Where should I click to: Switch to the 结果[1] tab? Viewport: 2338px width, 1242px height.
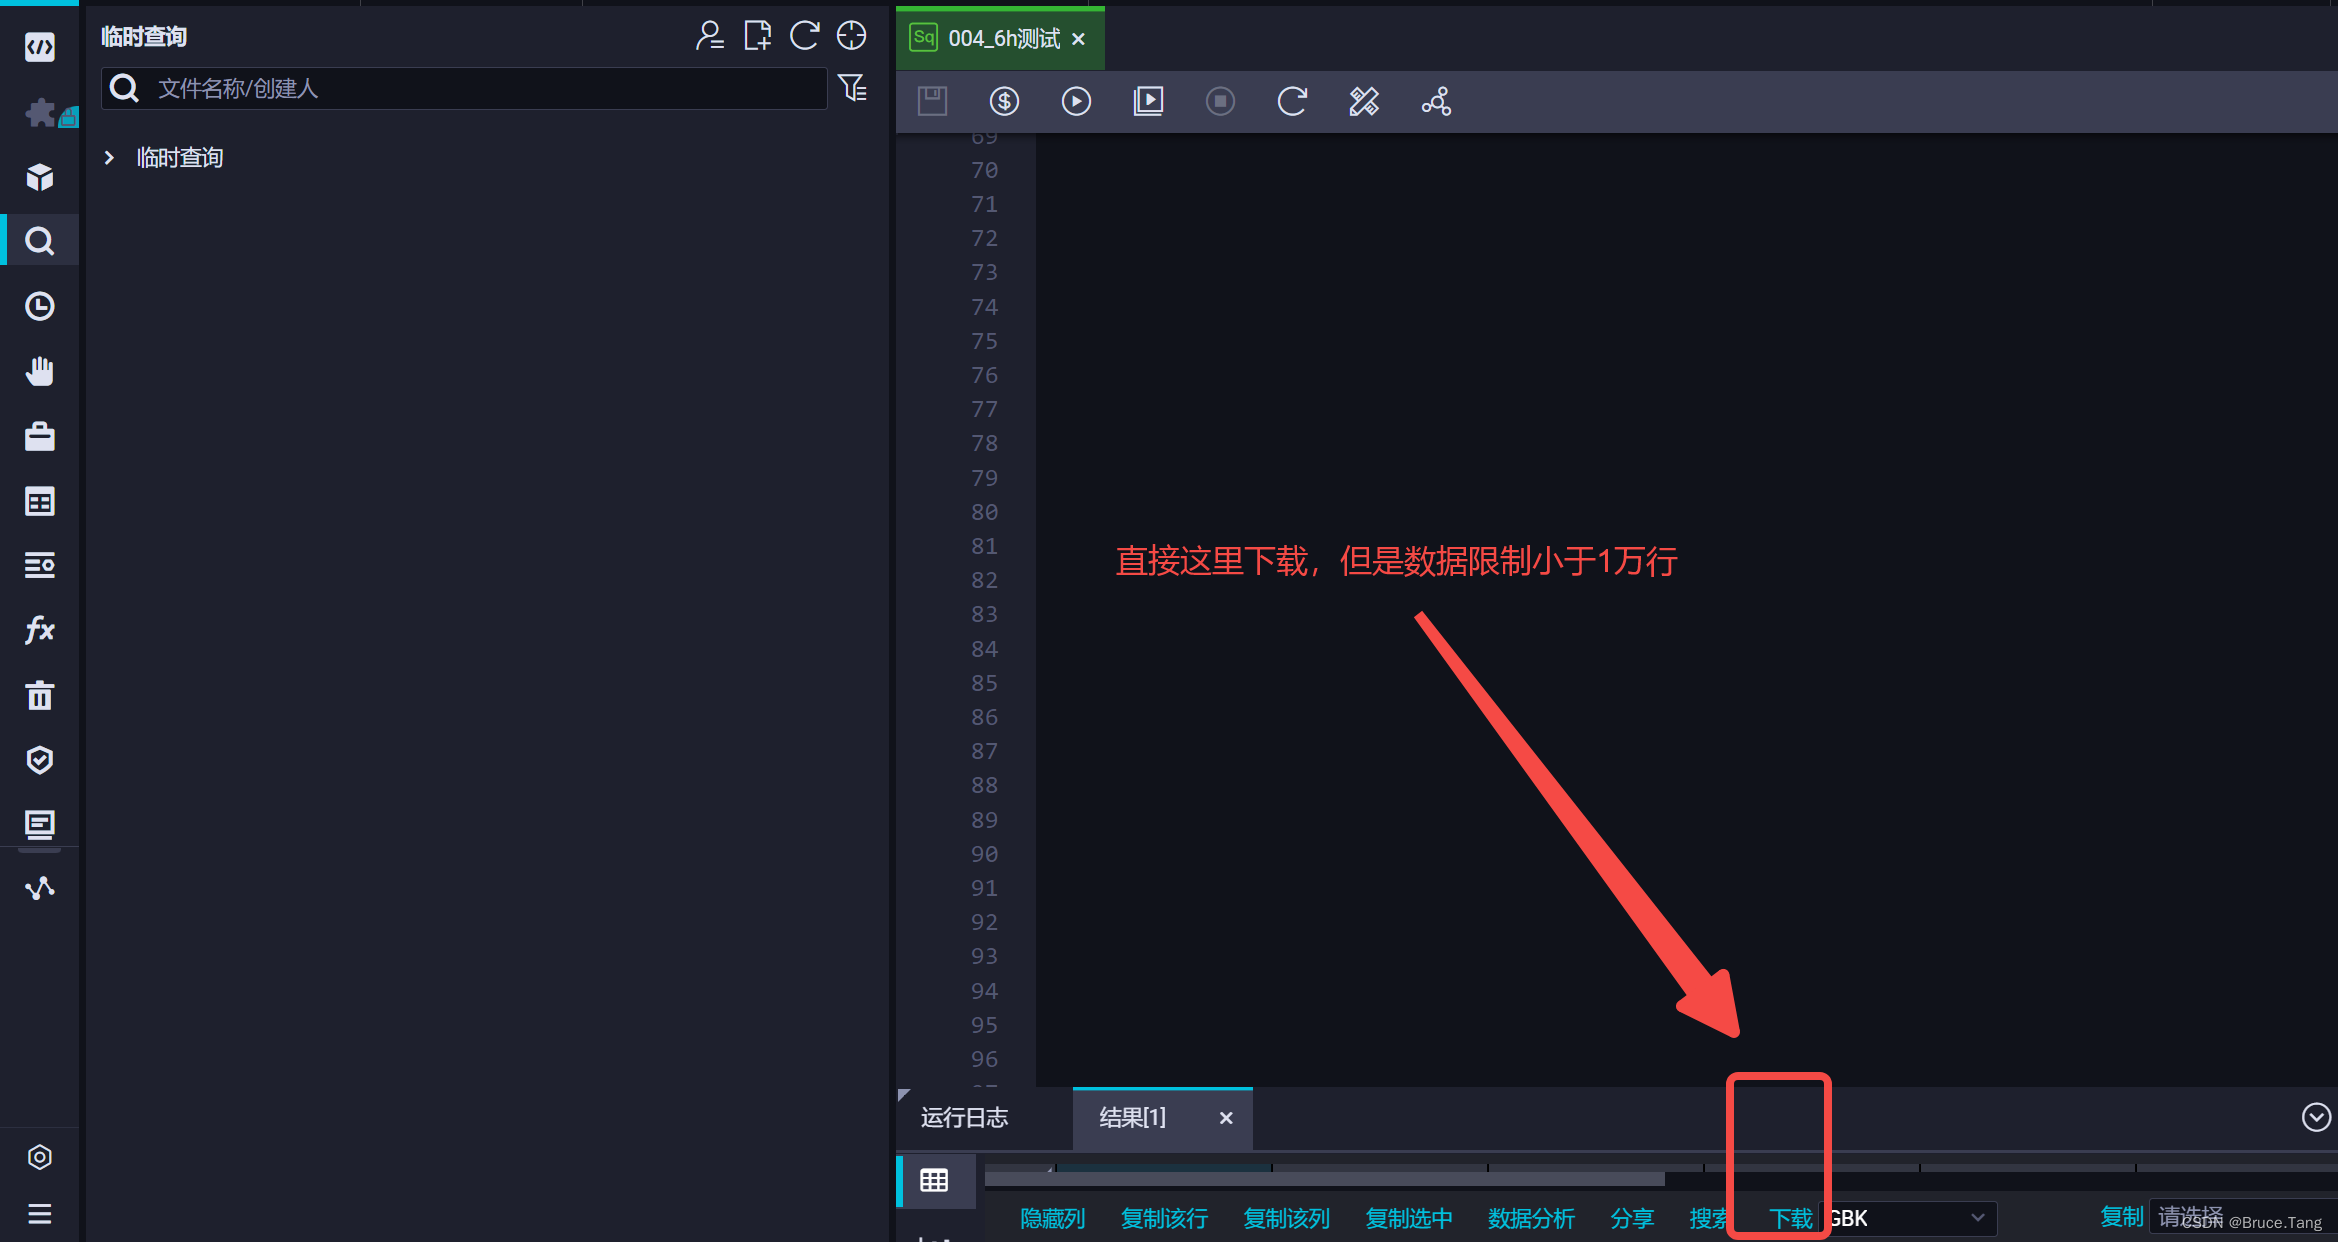pyautogui.click(x=1131, y=1118)
